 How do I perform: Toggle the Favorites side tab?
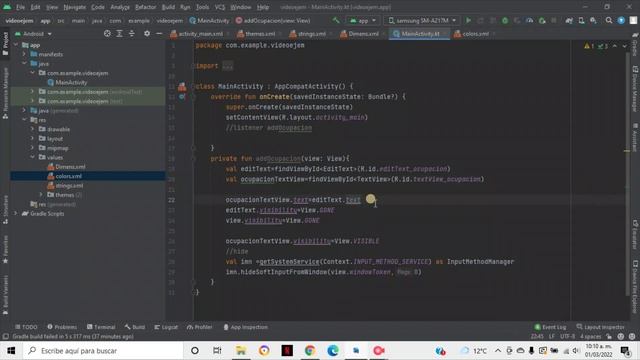coord(5,249)
